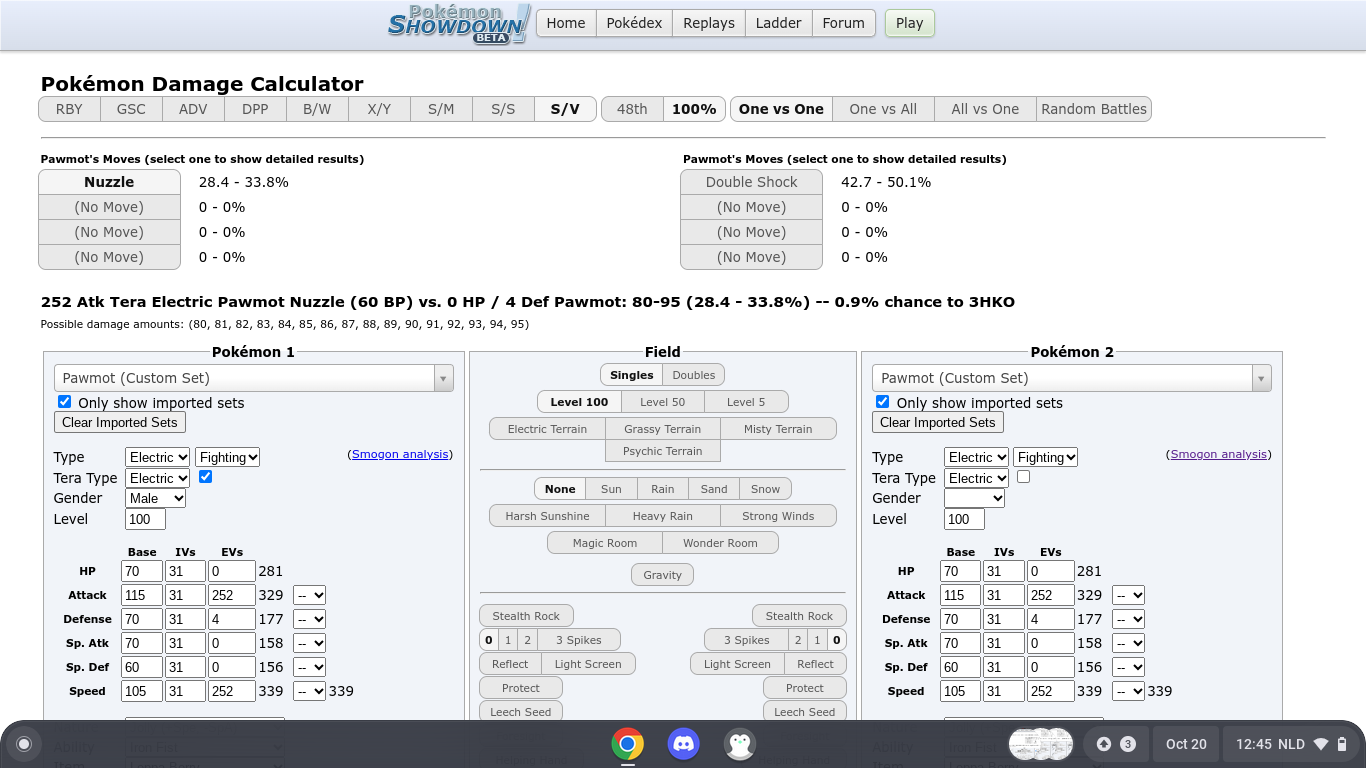Screen dimensions: 1366x768
Task: Open the calendar via Oct 20 date
Action: (1186, 744)
